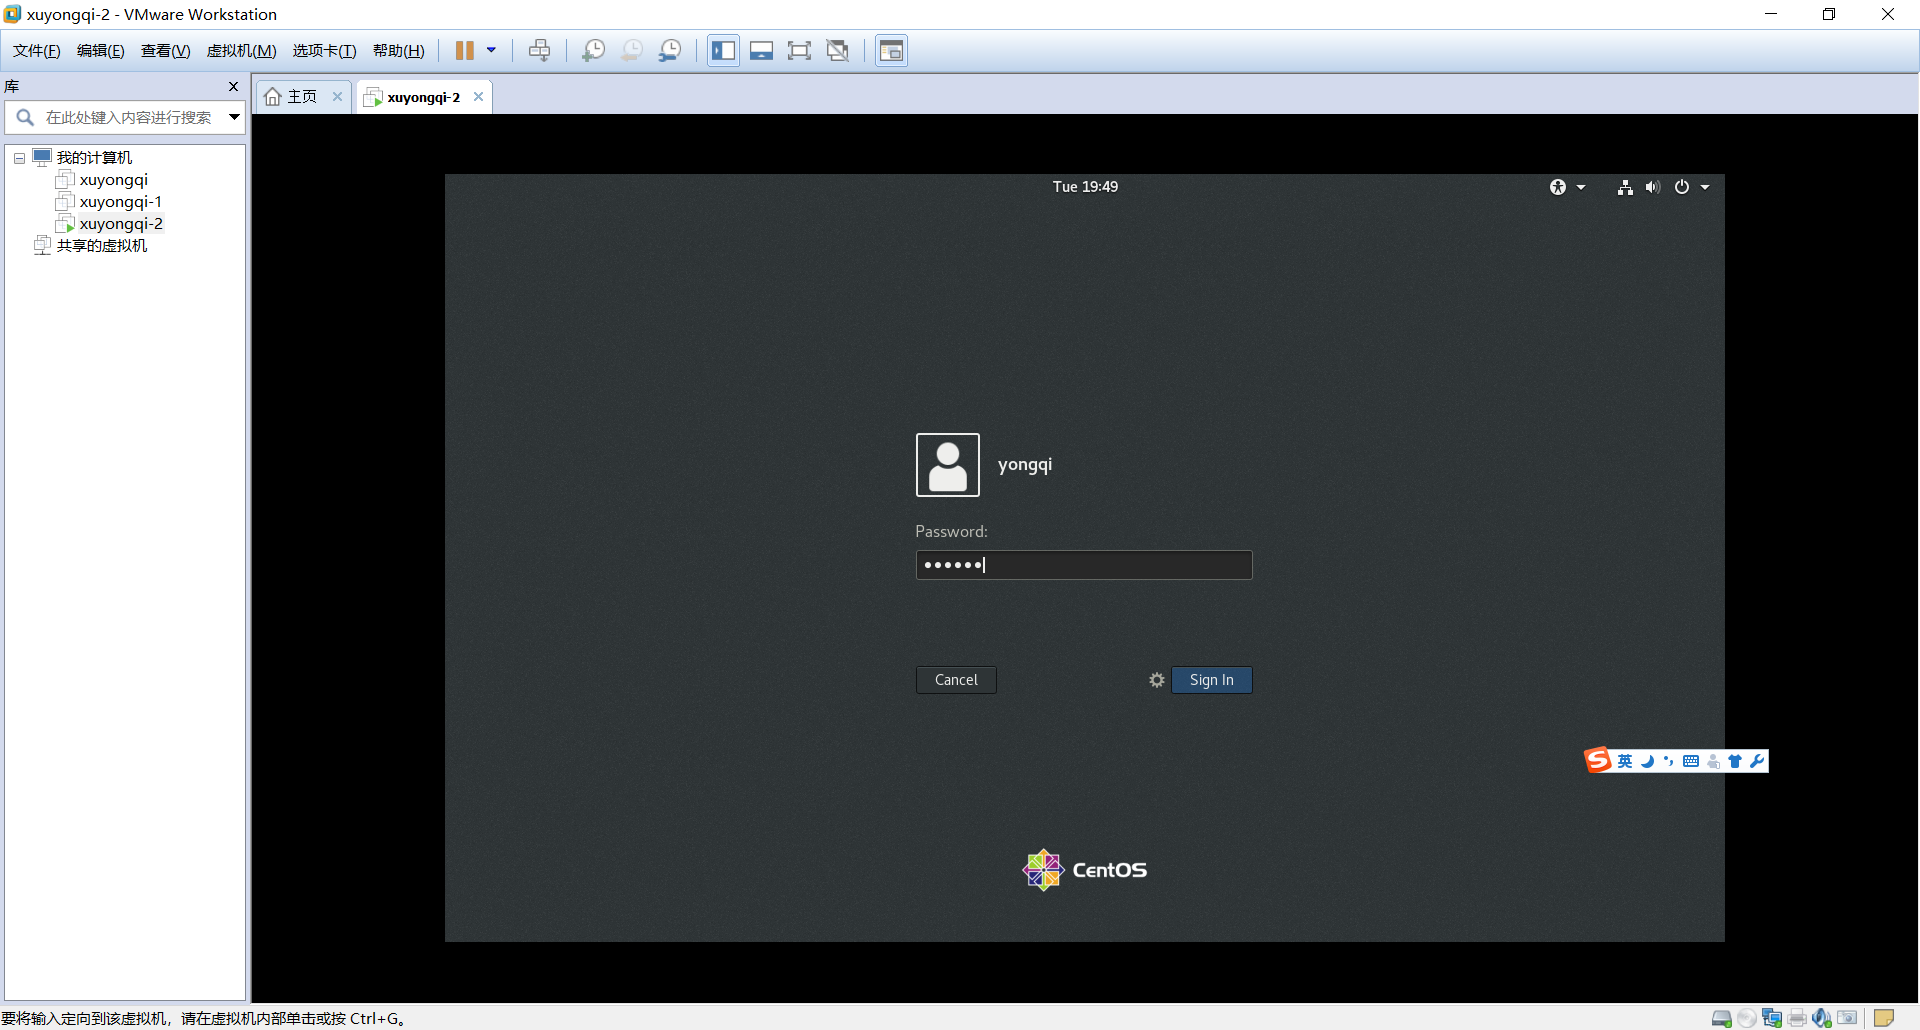Click inside the Password field
This screenshot has height=1030, width=1920.
[x=1084, y=565]
